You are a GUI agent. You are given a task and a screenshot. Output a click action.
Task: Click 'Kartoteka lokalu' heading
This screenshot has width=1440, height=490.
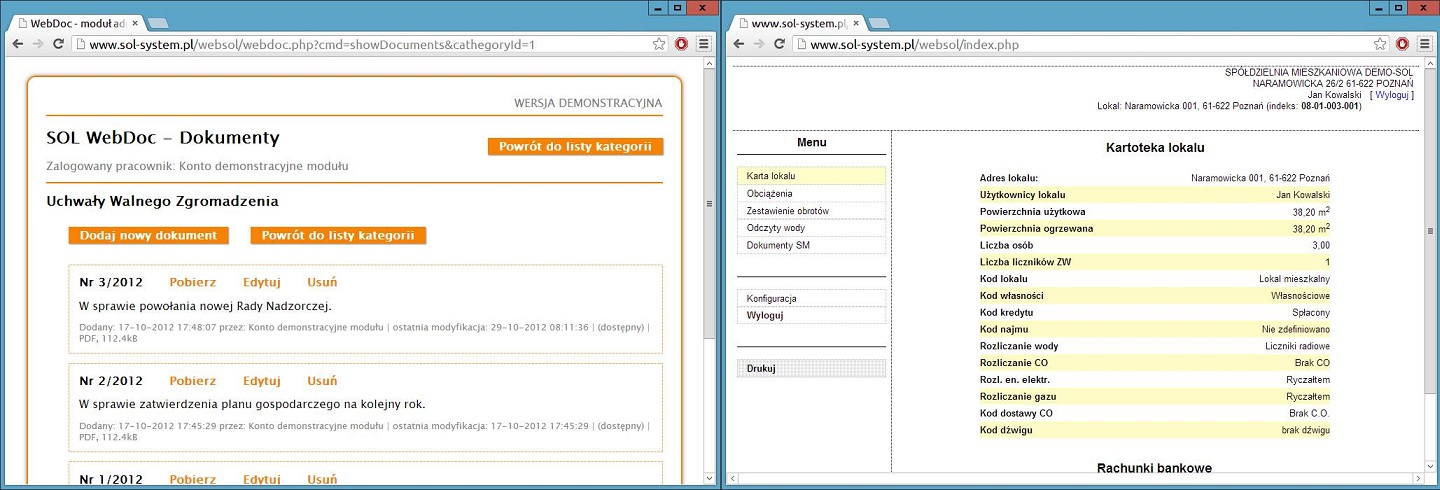coord(1154,148)
